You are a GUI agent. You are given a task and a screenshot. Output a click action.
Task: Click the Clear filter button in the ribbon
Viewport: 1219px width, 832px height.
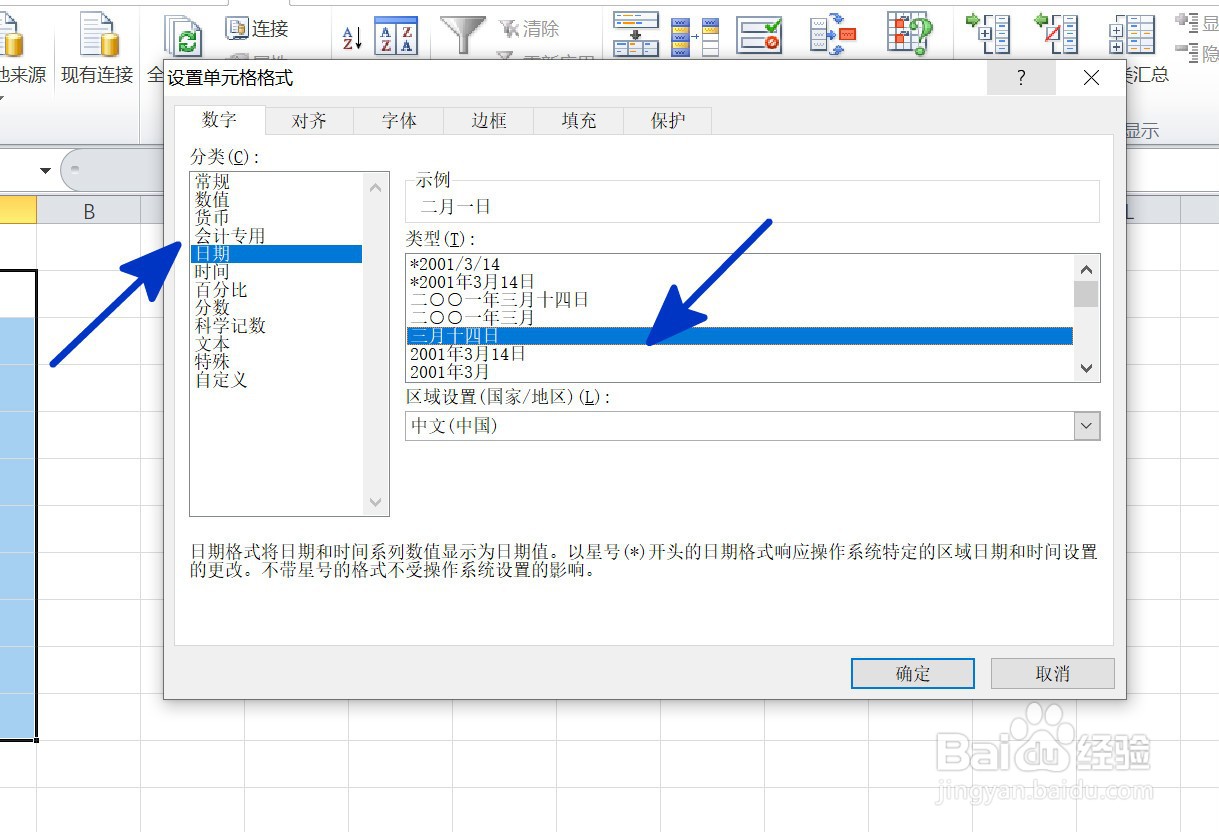pyautogui.click(x=530, y=29)
